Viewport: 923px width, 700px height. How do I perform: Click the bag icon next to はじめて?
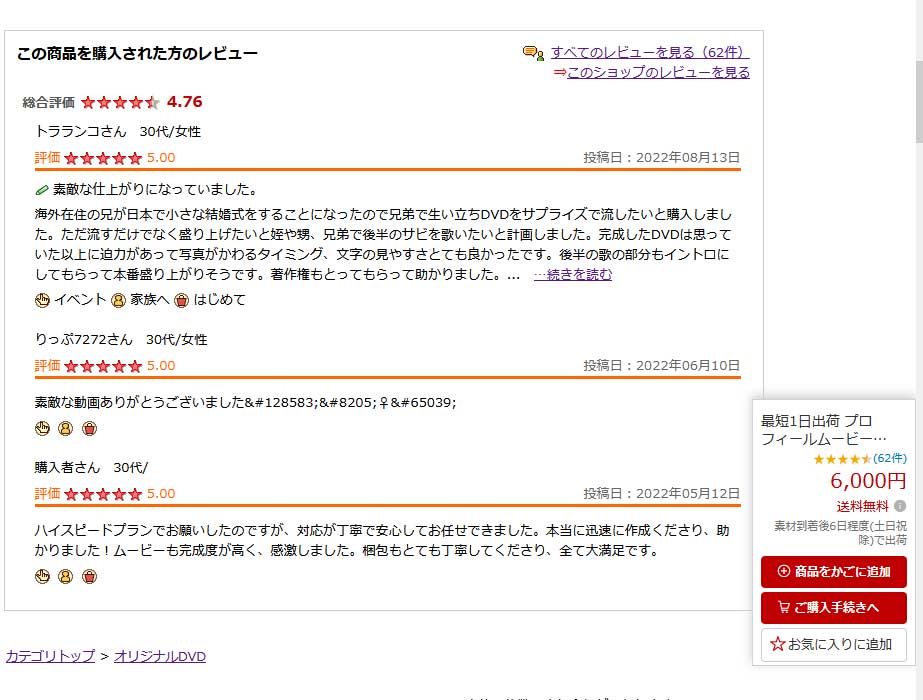point(181,300)
